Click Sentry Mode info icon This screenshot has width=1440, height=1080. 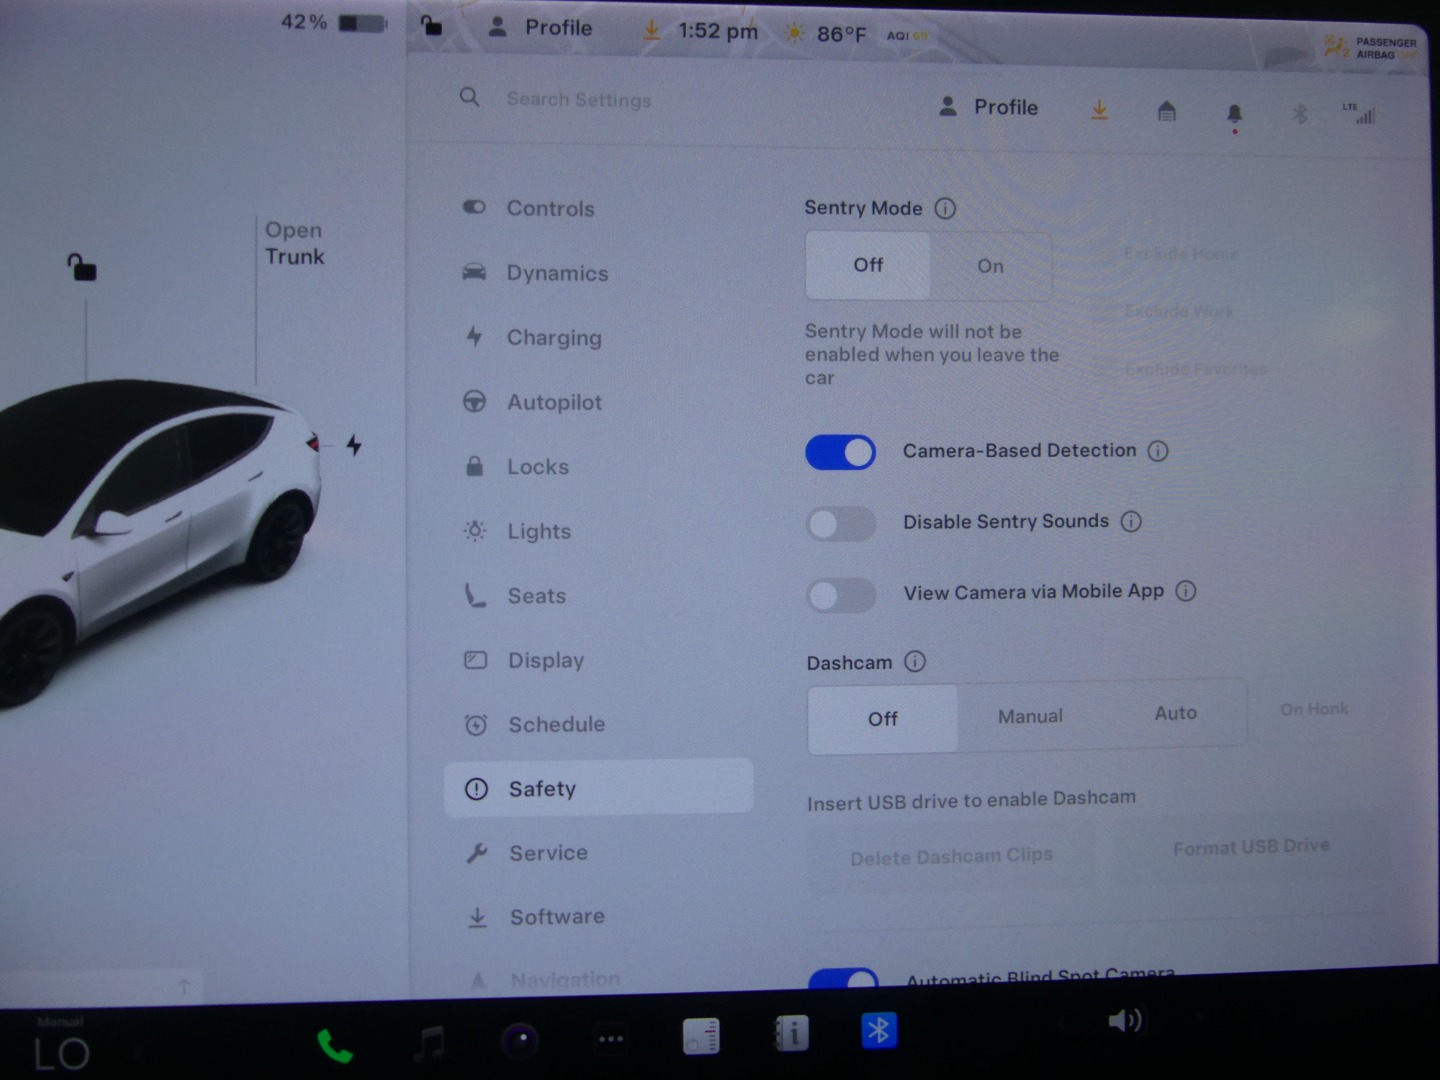pos(945,208)
